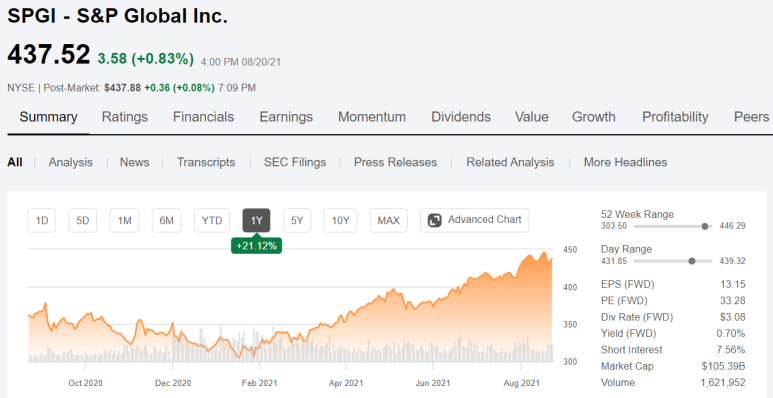Open the Momentum tab
The height and width of the screenshot is (398, 773).
tap(372, 117)
